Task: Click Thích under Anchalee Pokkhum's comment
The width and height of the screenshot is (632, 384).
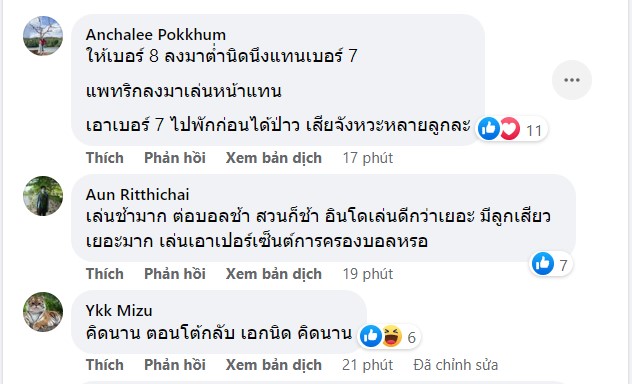Action: (x=105, y=158)
